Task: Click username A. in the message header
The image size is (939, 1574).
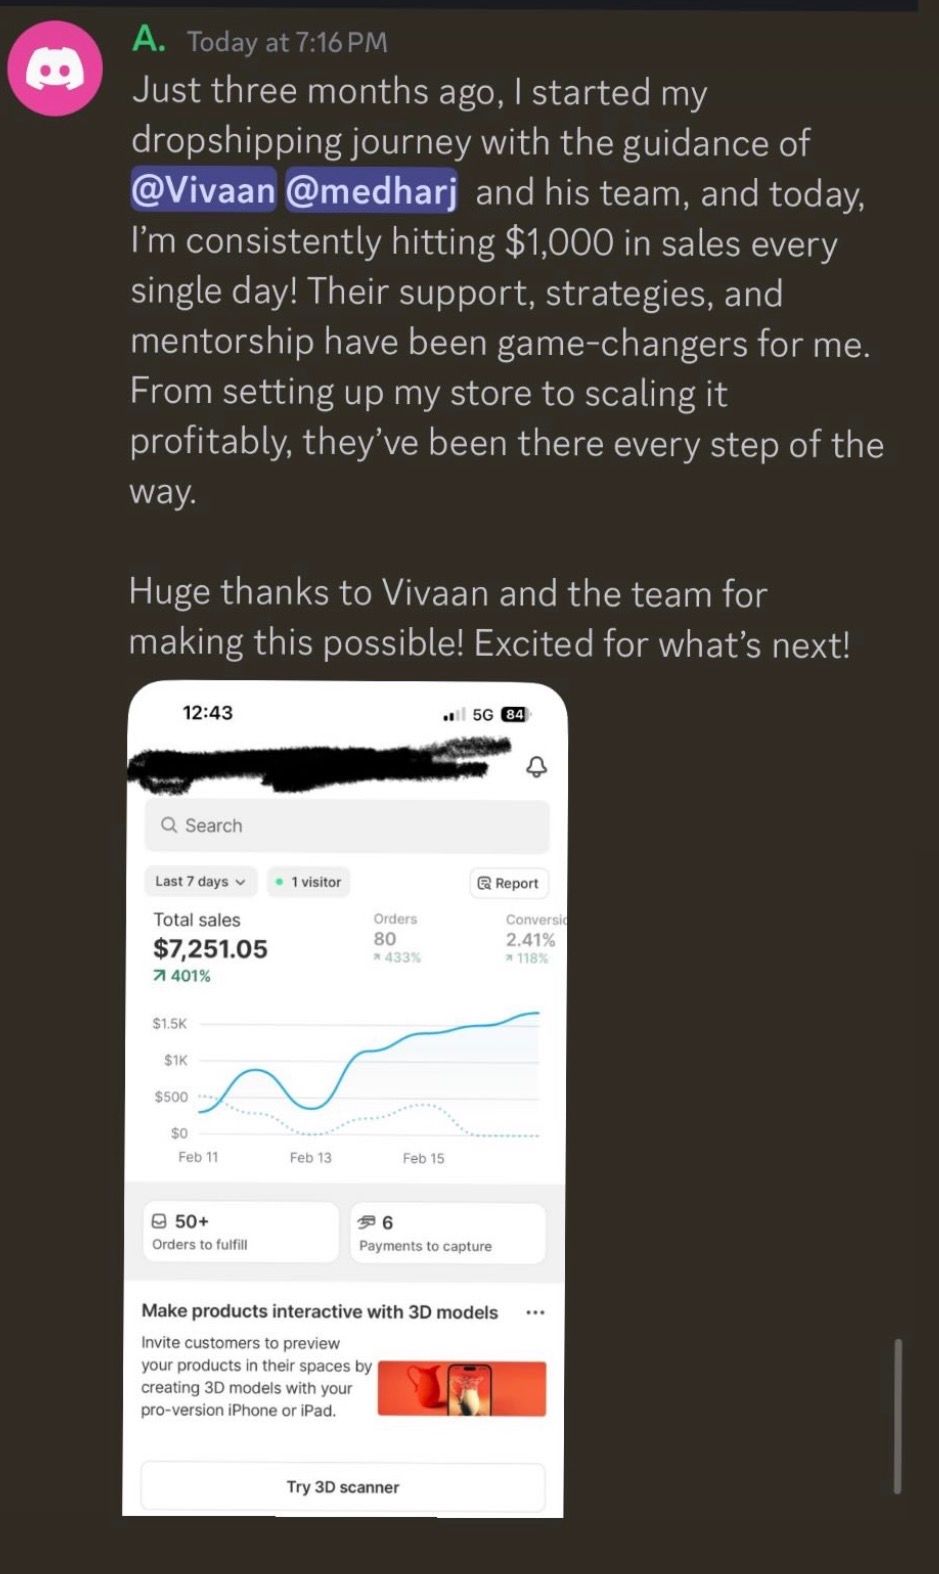Action: [149, 40]
